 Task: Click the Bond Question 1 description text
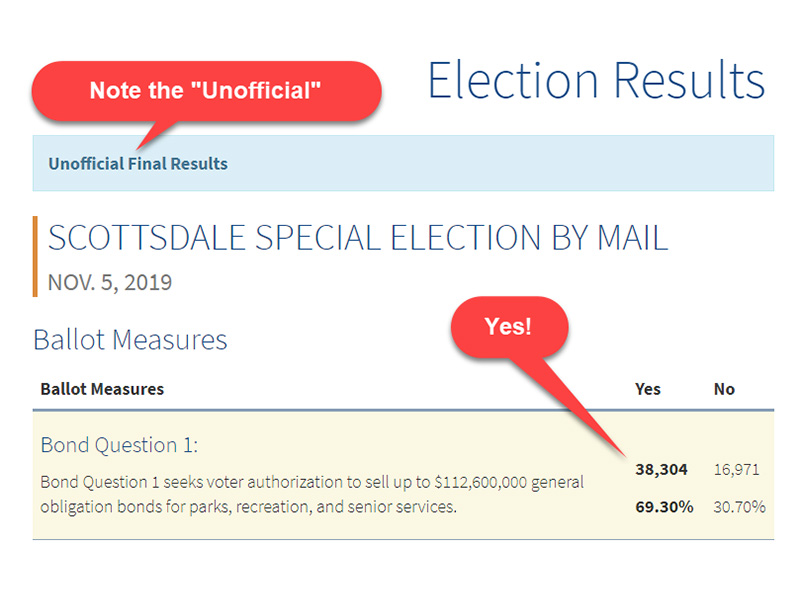(x=312, y=494)
